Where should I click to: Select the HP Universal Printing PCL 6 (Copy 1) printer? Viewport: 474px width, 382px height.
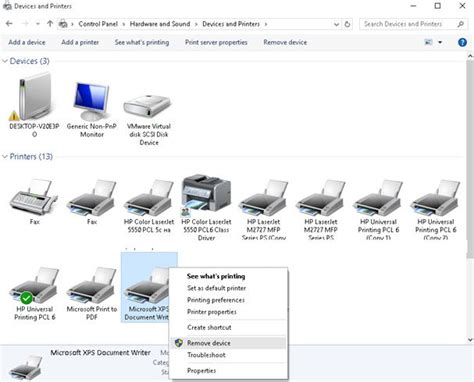click(378, 197)
